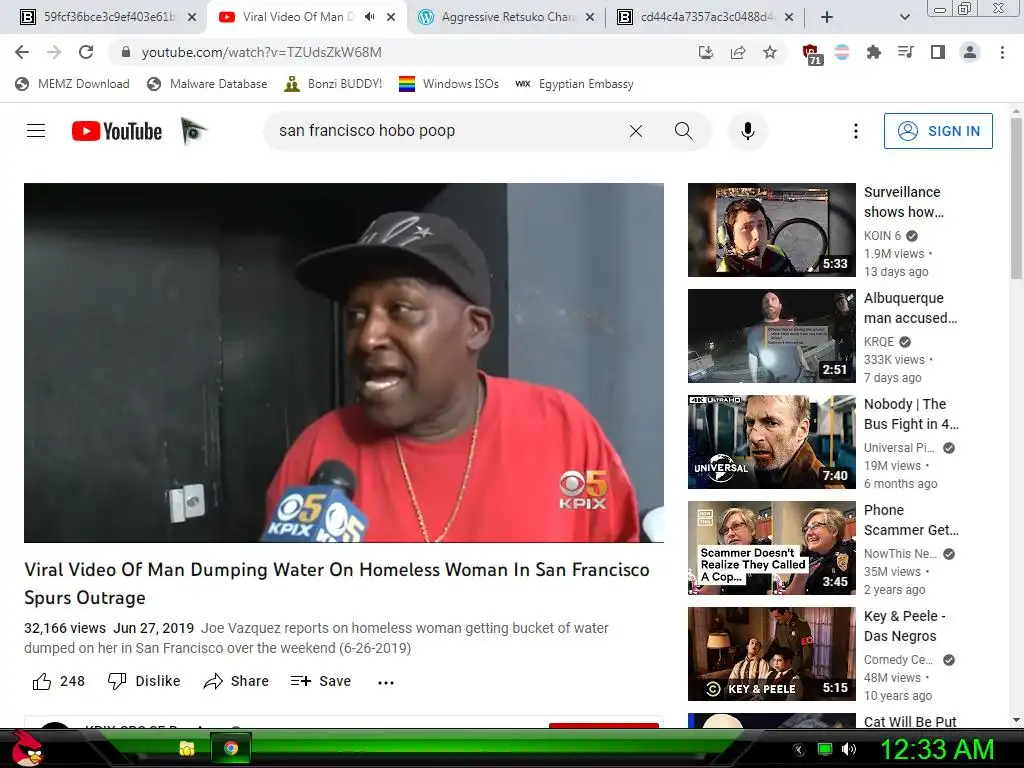Image resolution: width=1024 pixels, height=768 pixels.
Task: Show hidden tray icons arrow
Action: tap(798, 750)
